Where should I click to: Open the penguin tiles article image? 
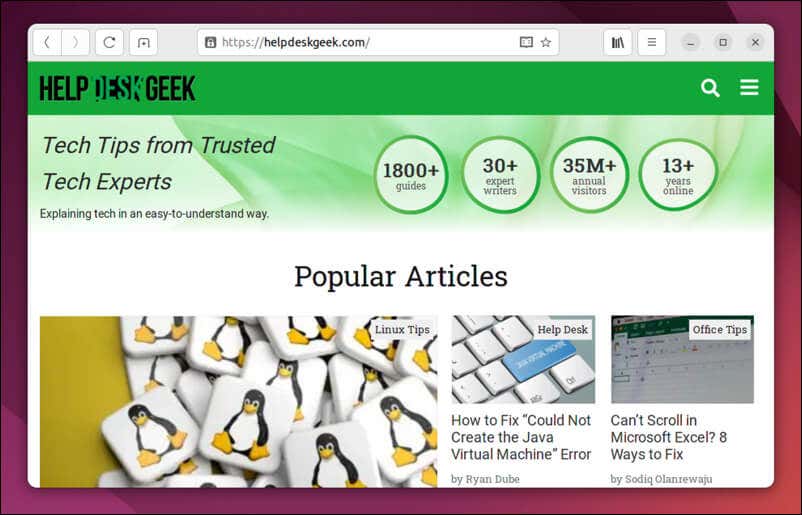pyautogui.click(x=238, y=401)
